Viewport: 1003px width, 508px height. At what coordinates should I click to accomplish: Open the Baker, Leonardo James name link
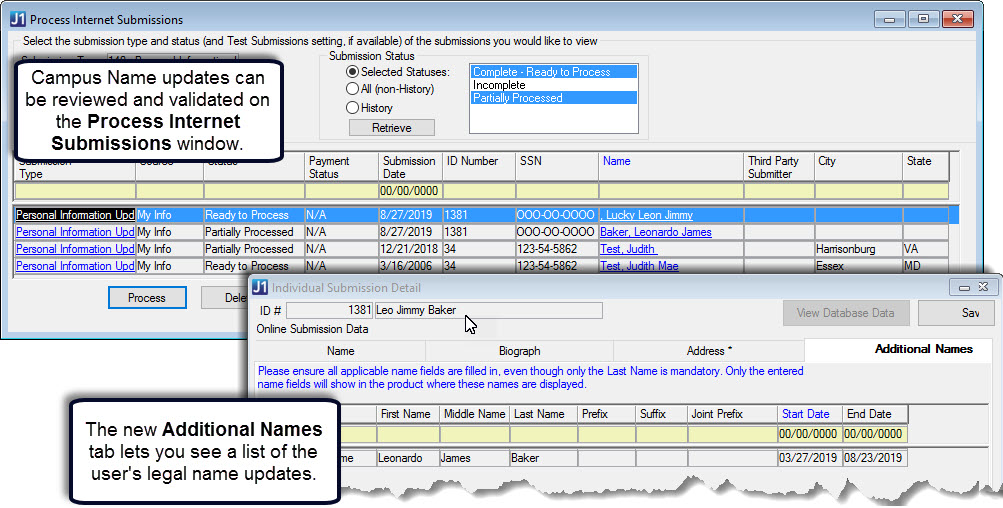click(656, 232)
